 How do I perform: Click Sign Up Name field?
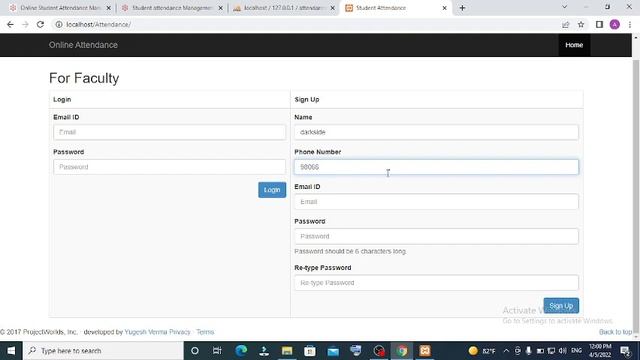pyautogui.click(x=436, y=132)
